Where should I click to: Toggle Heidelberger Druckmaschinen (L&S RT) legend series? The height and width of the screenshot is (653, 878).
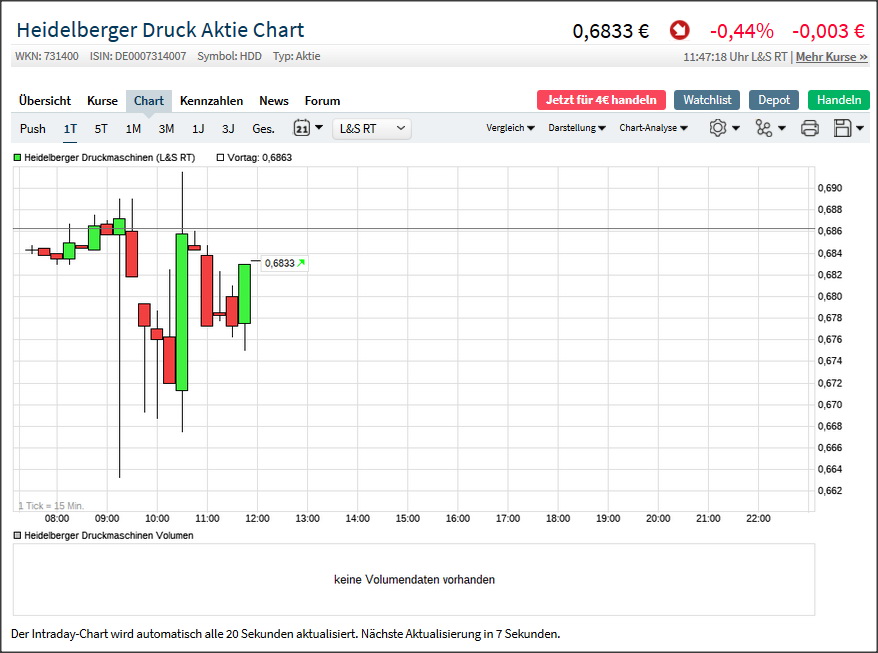pos(17,158)
